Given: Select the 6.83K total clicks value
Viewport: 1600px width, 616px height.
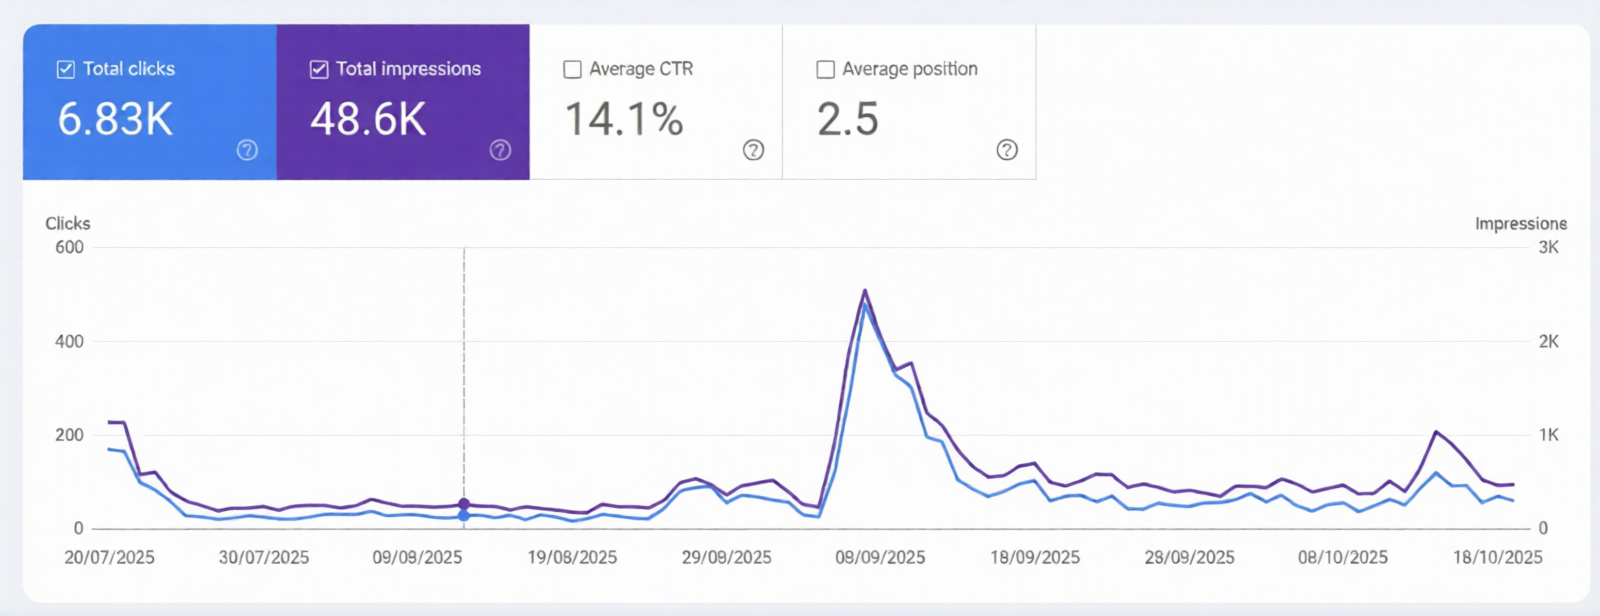Looking at the screenshot, I should (x=115, y=119).
